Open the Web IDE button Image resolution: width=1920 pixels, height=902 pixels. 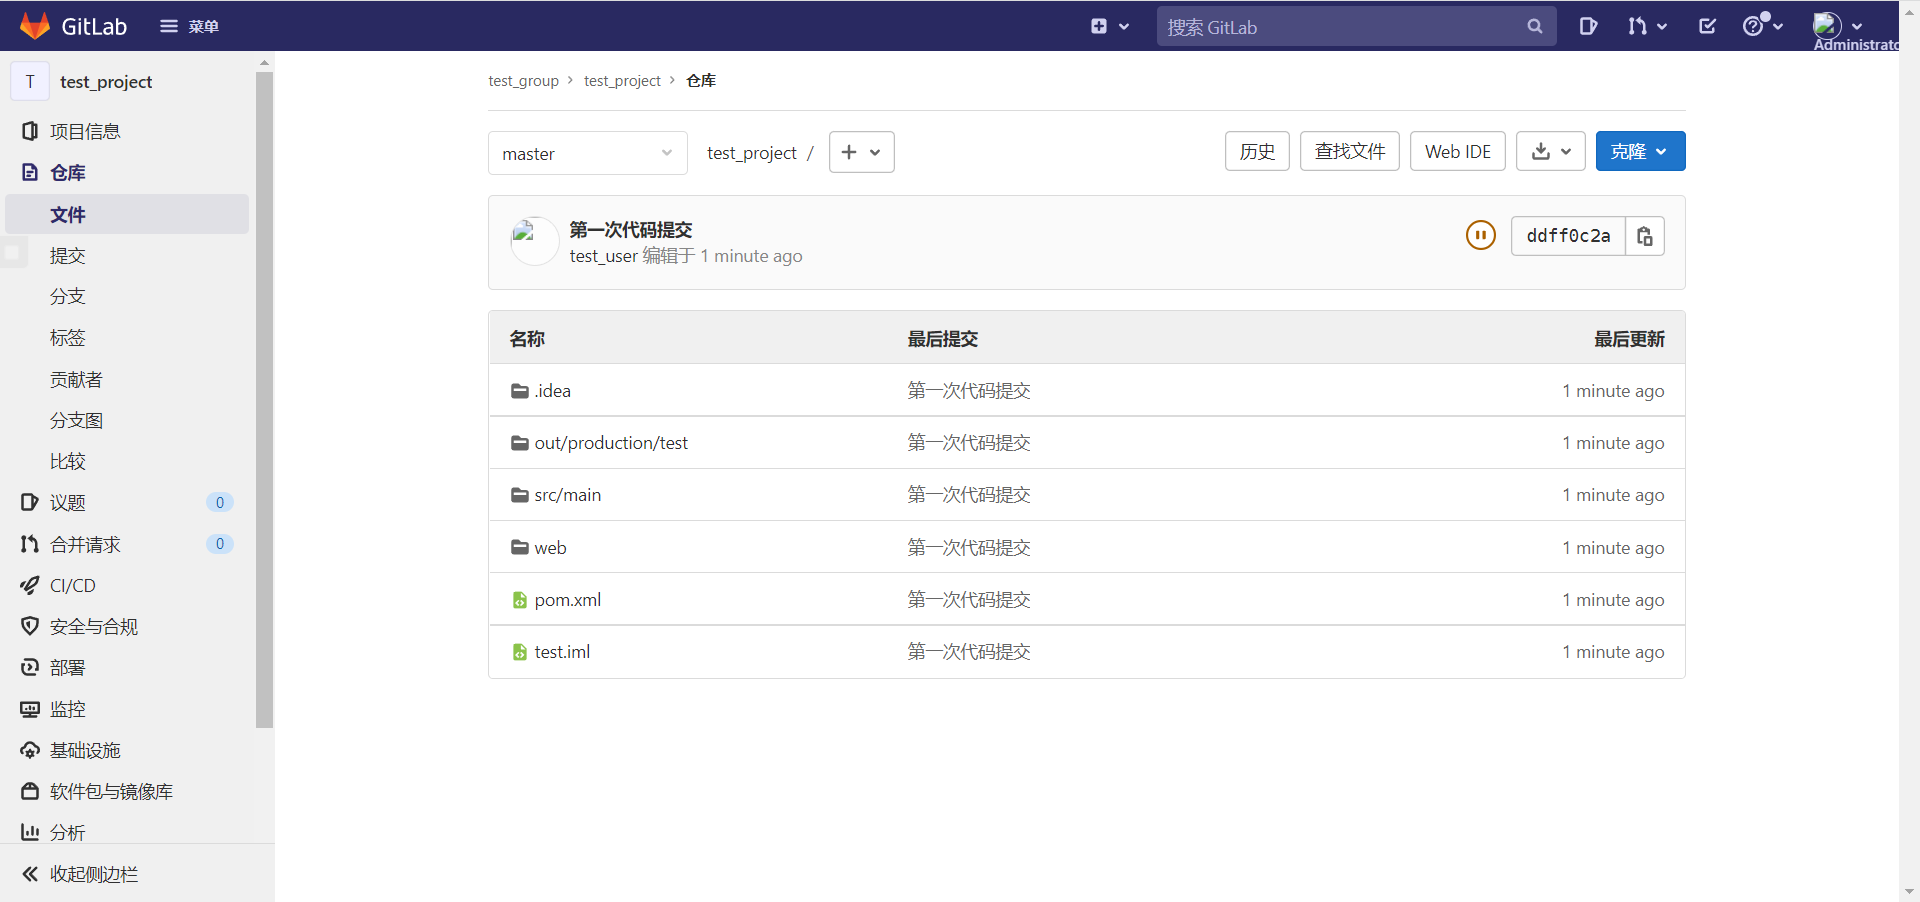pos(1457,151)
